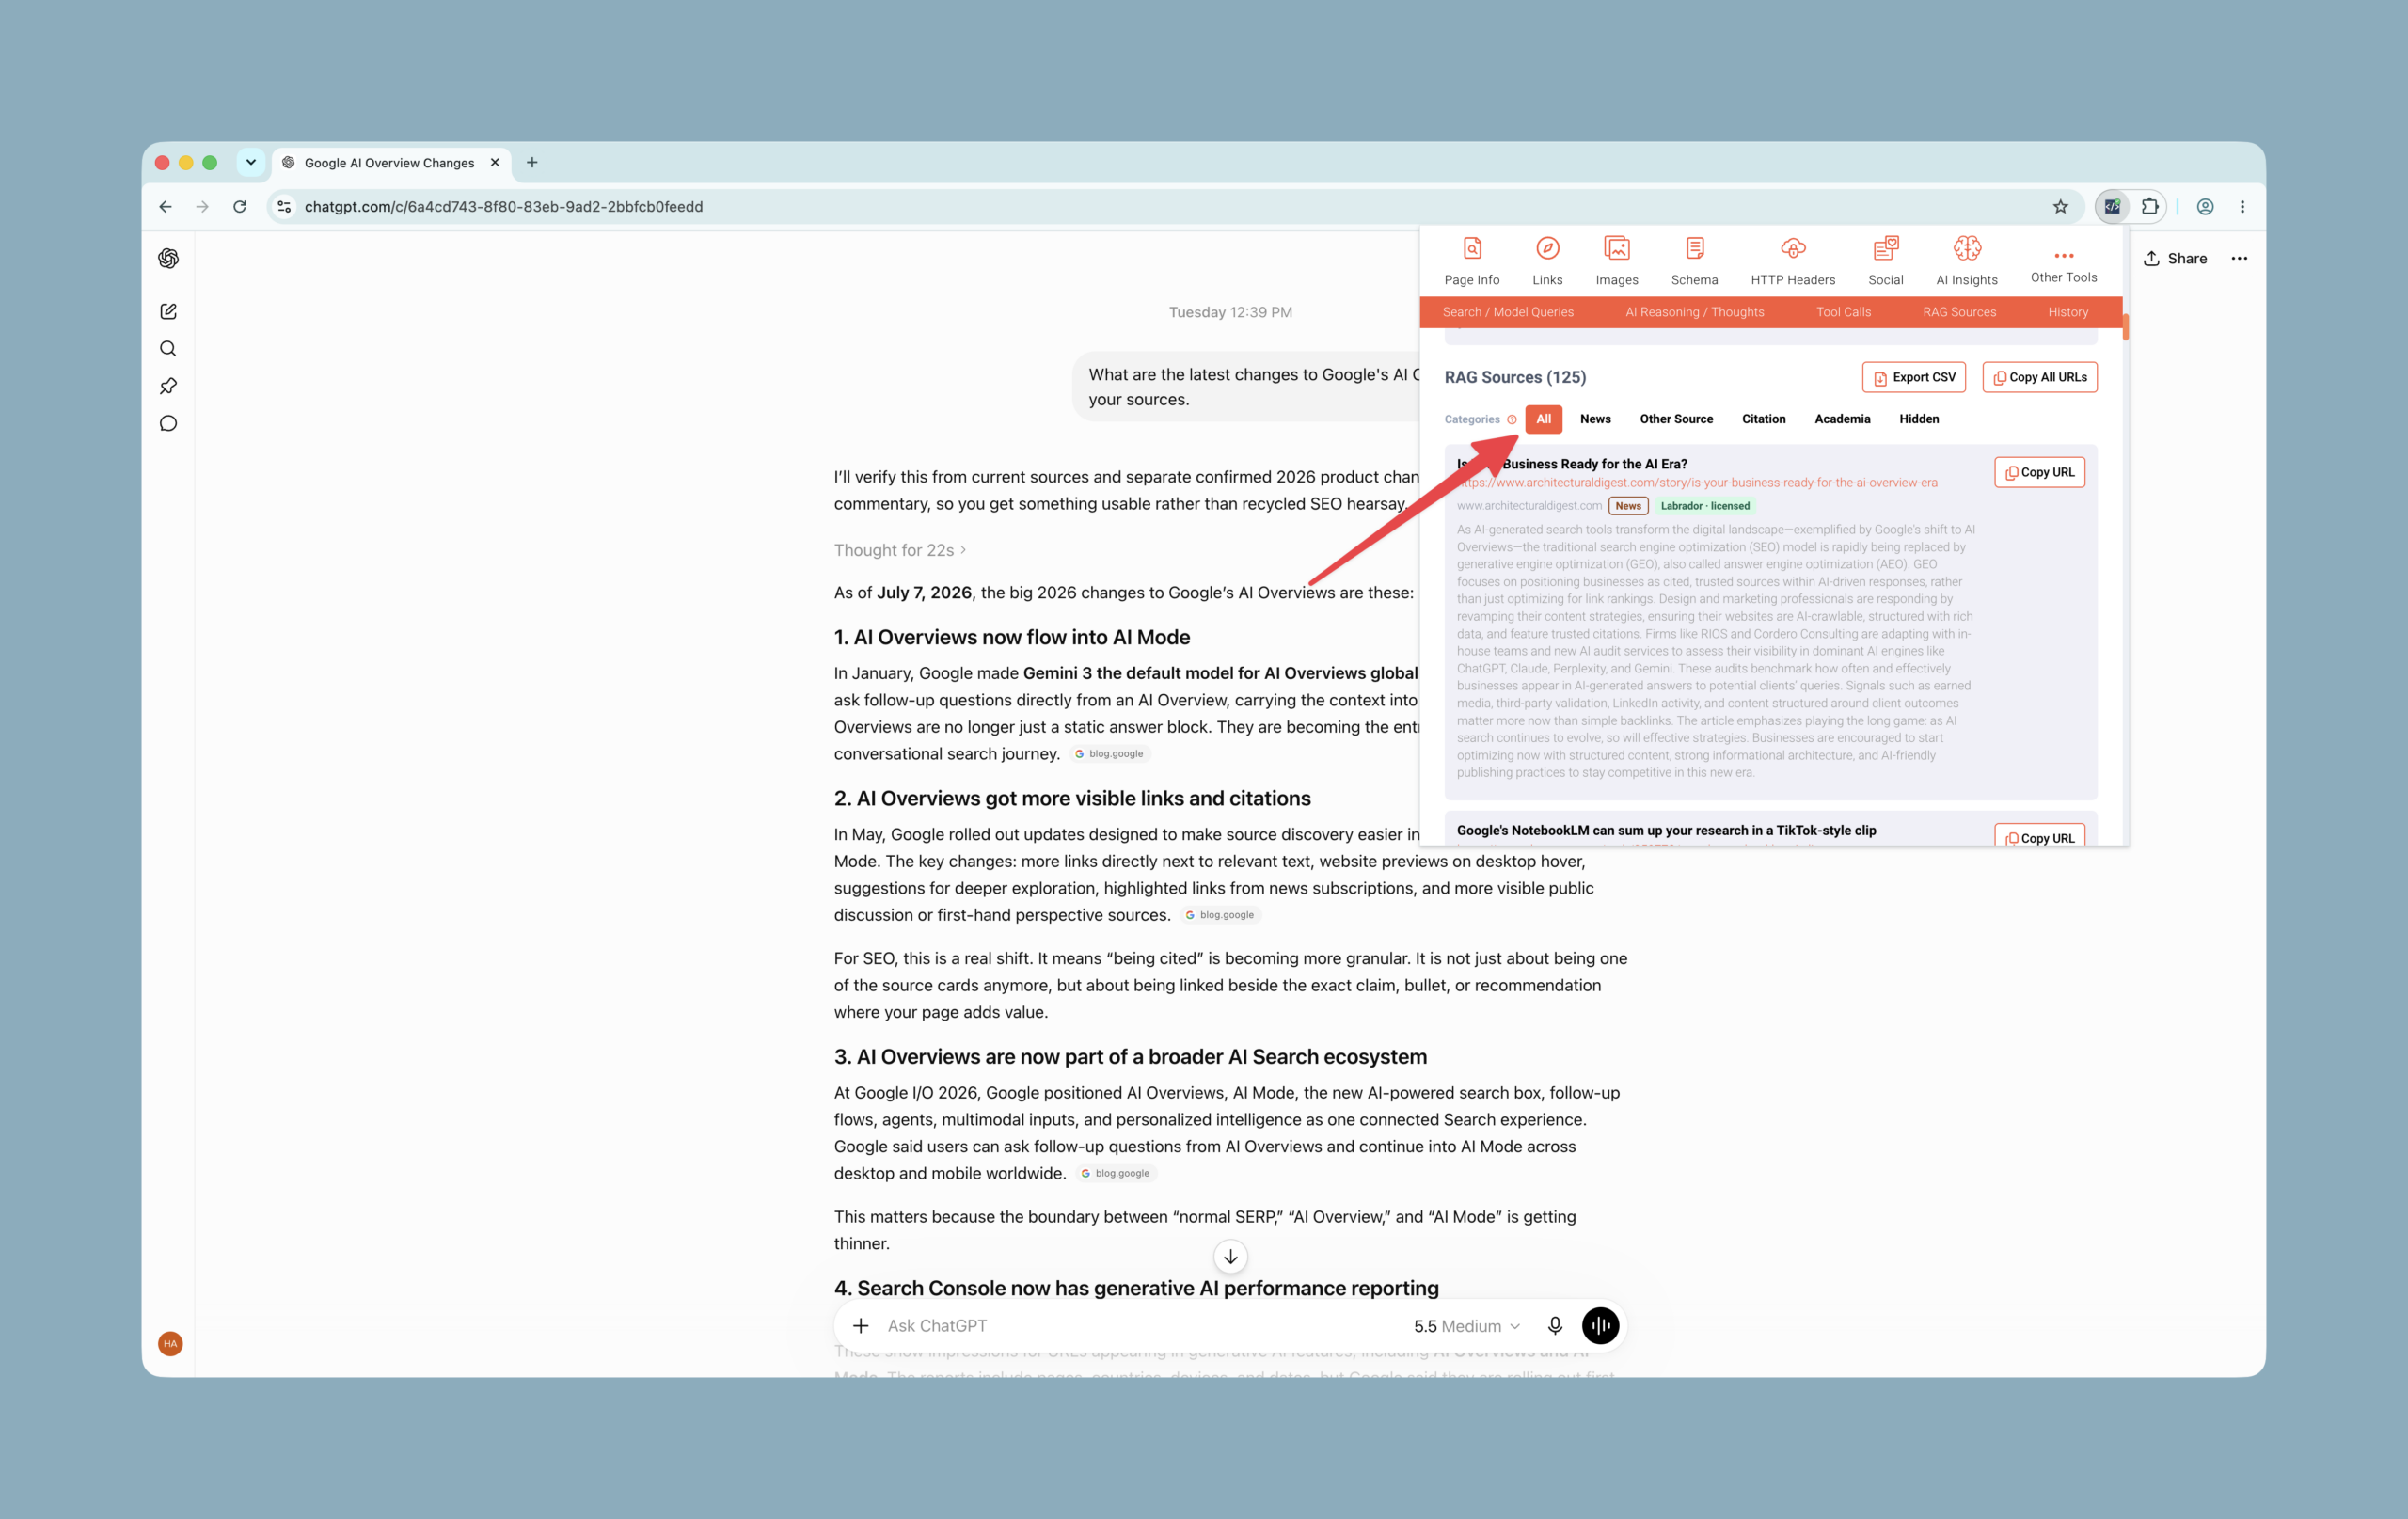
Task: Open the AI Insights tool
Action: pyautogui.click(x=1966, y=261)
